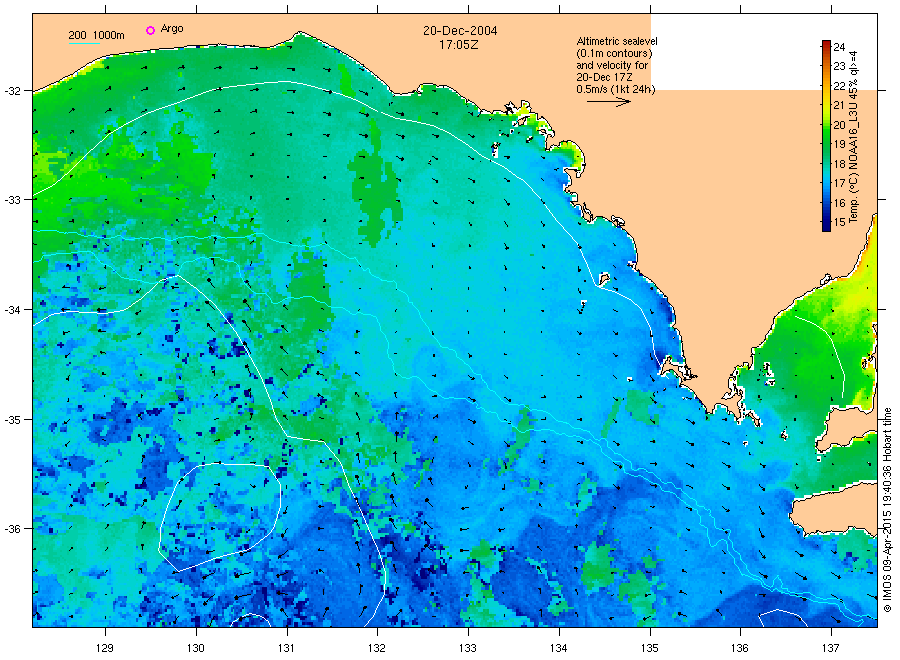
Task: Click the latitude axis label -36
Action: coord(12,529)
